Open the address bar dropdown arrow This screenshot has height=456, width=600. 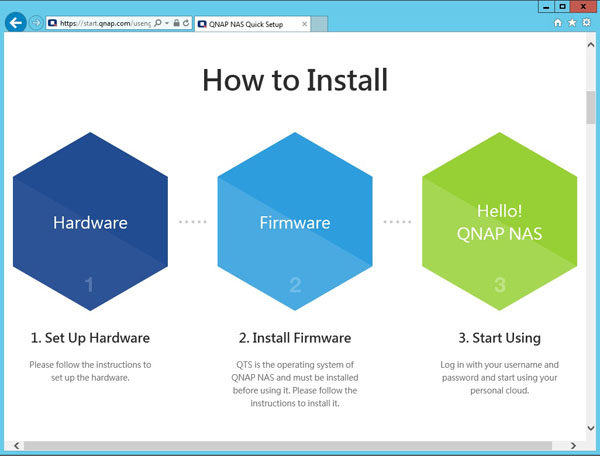pos(167,23)
